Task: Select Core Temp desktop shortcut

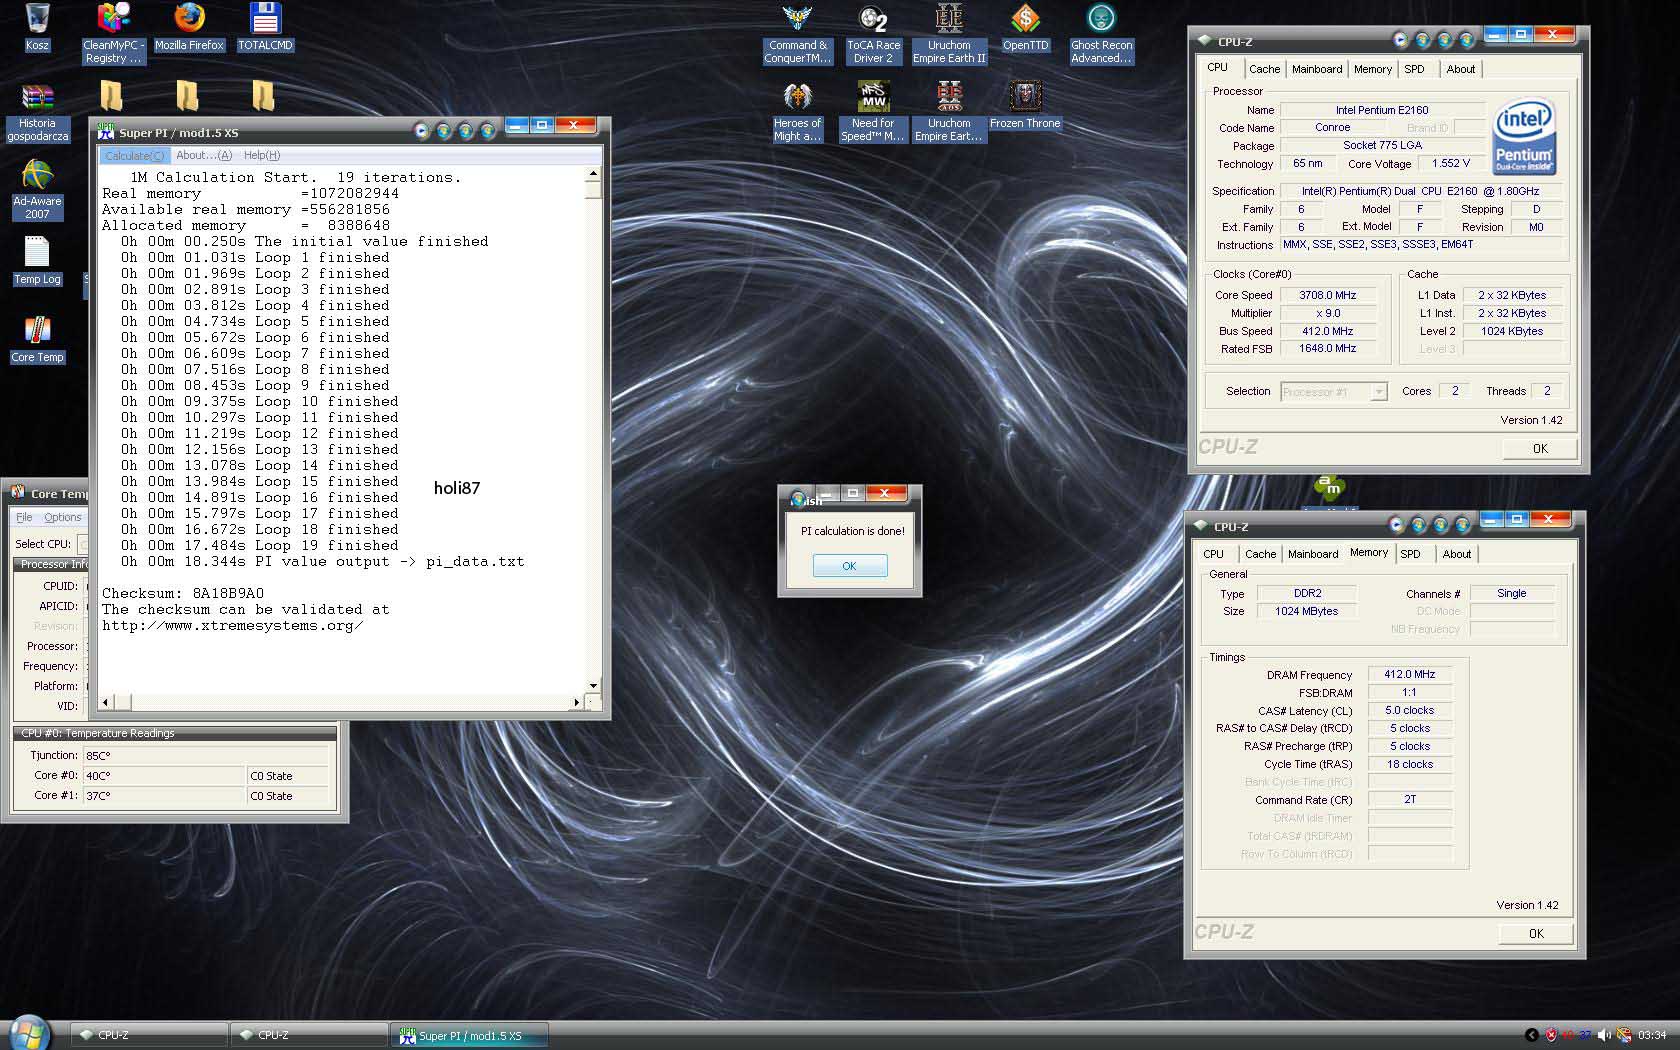Action: point(37,339)
